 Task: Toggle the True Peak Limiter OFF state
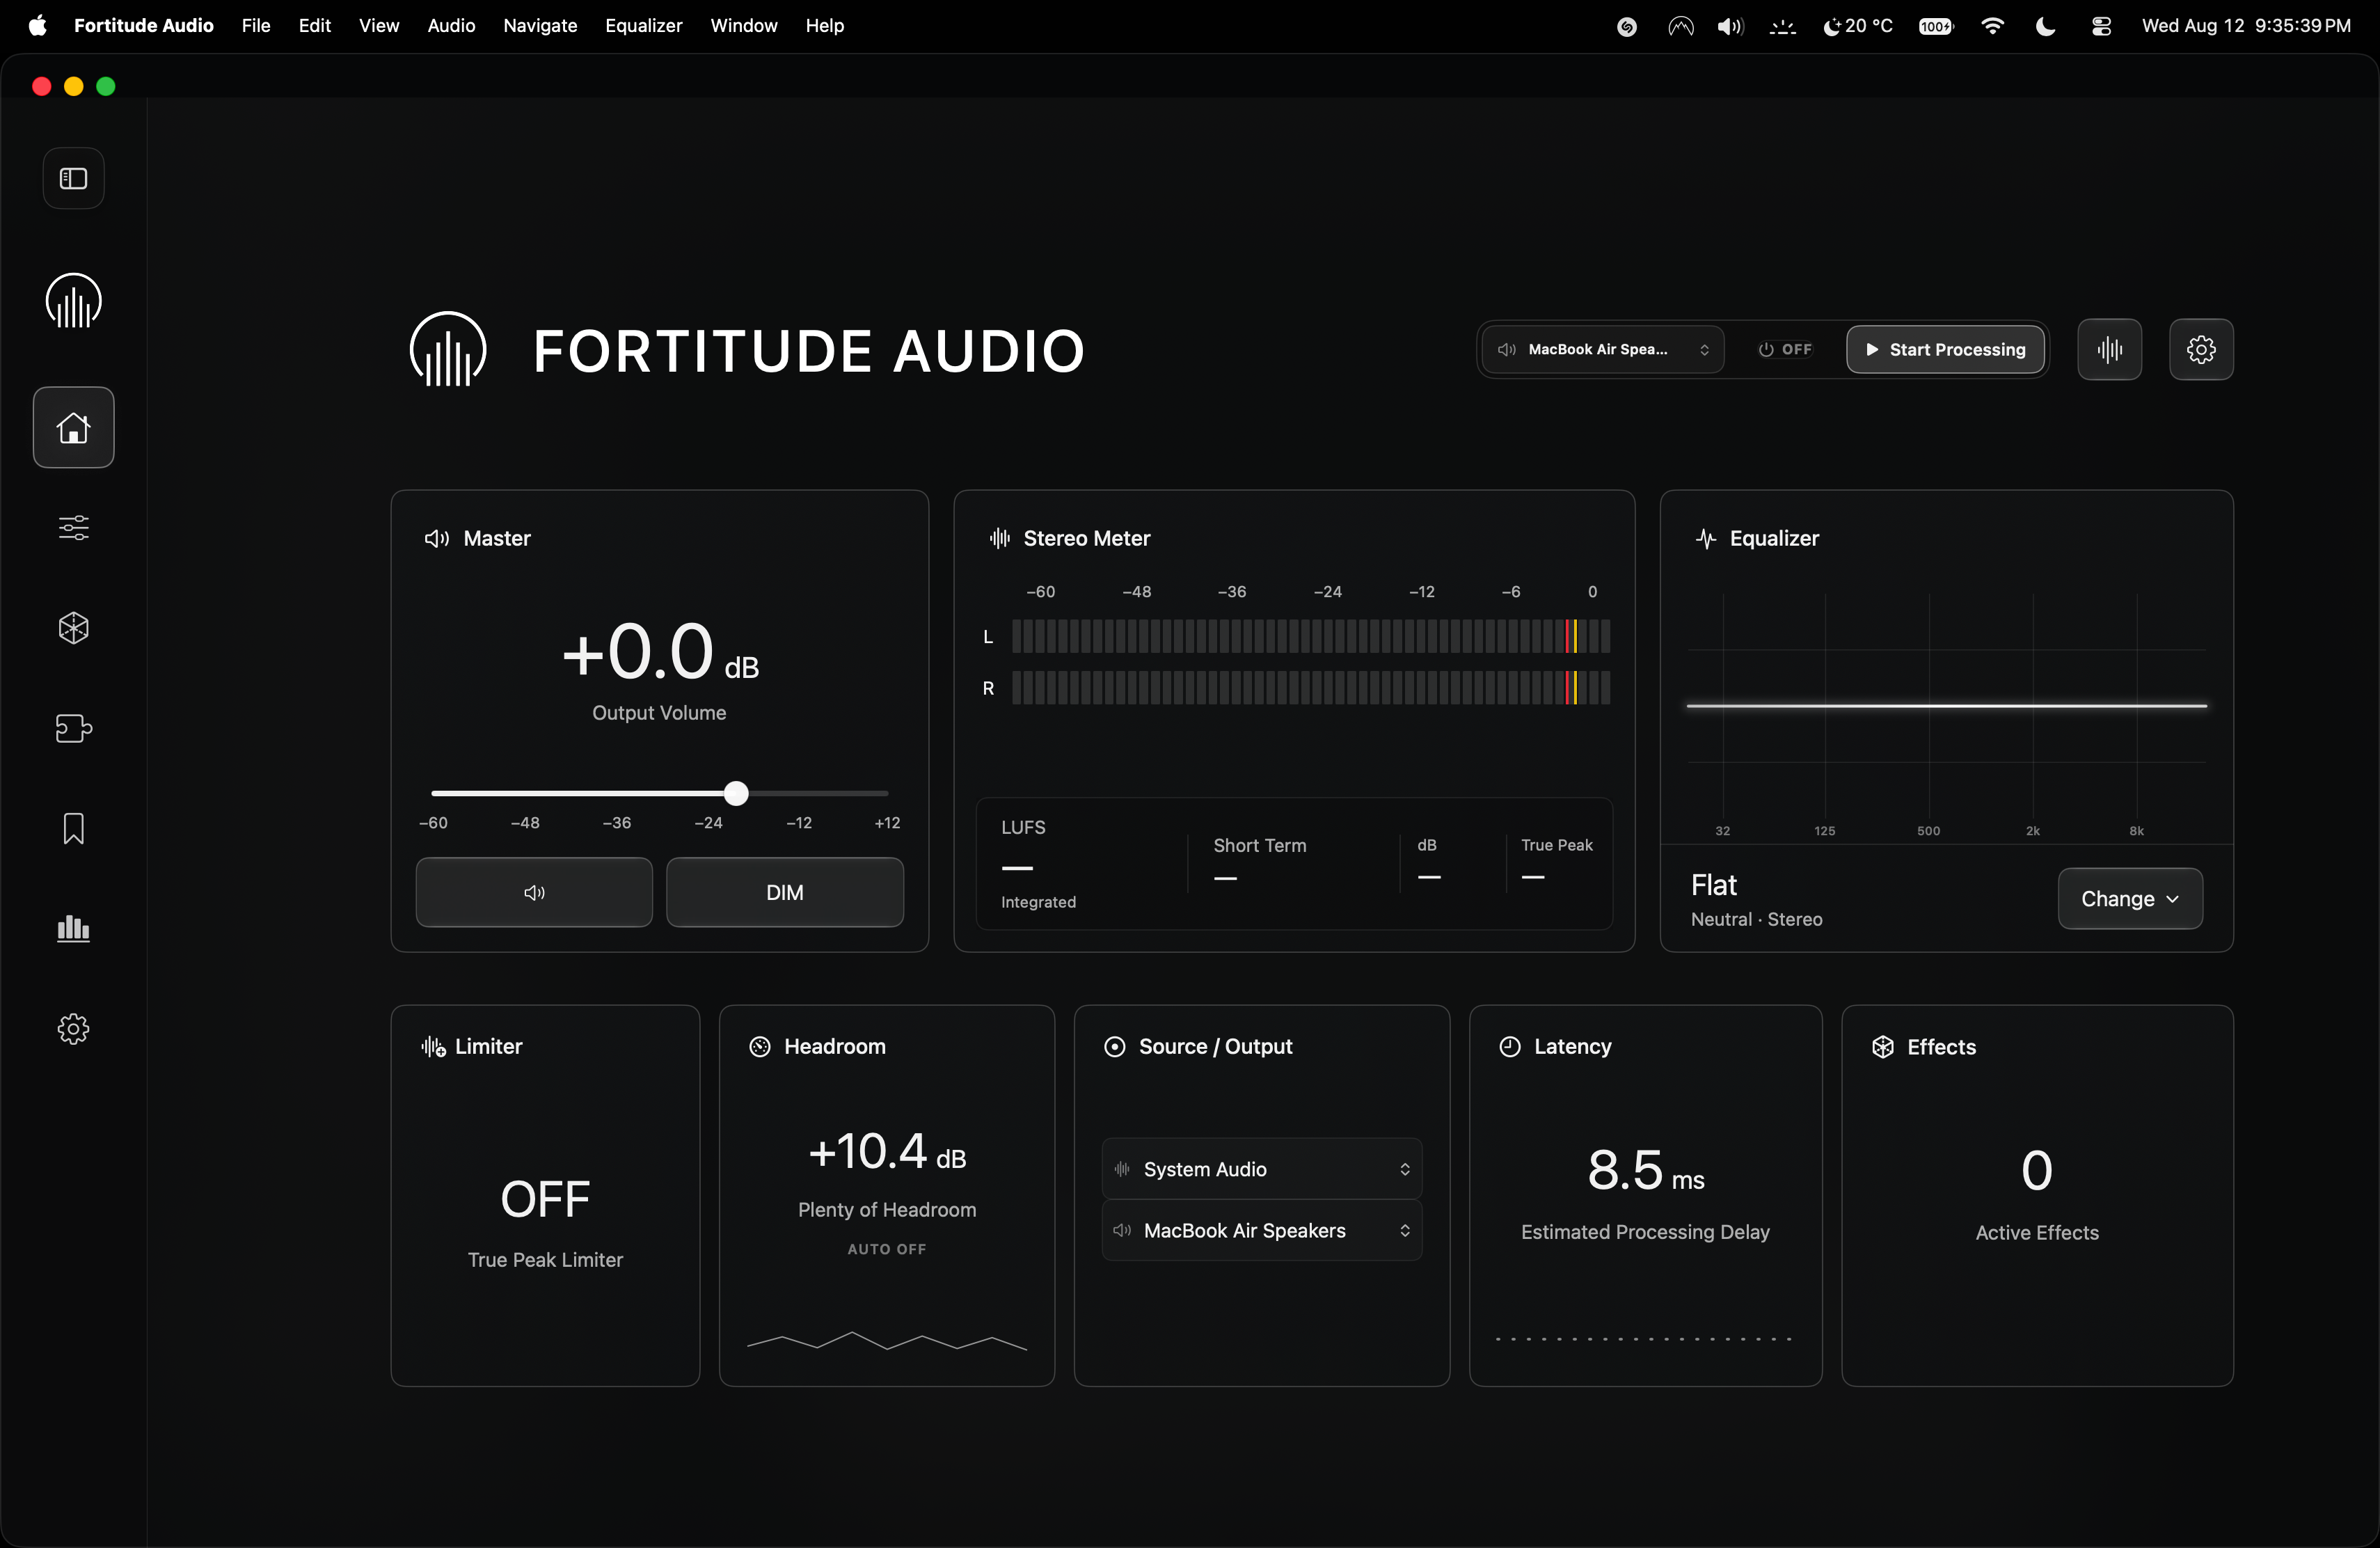point(545,1198)
